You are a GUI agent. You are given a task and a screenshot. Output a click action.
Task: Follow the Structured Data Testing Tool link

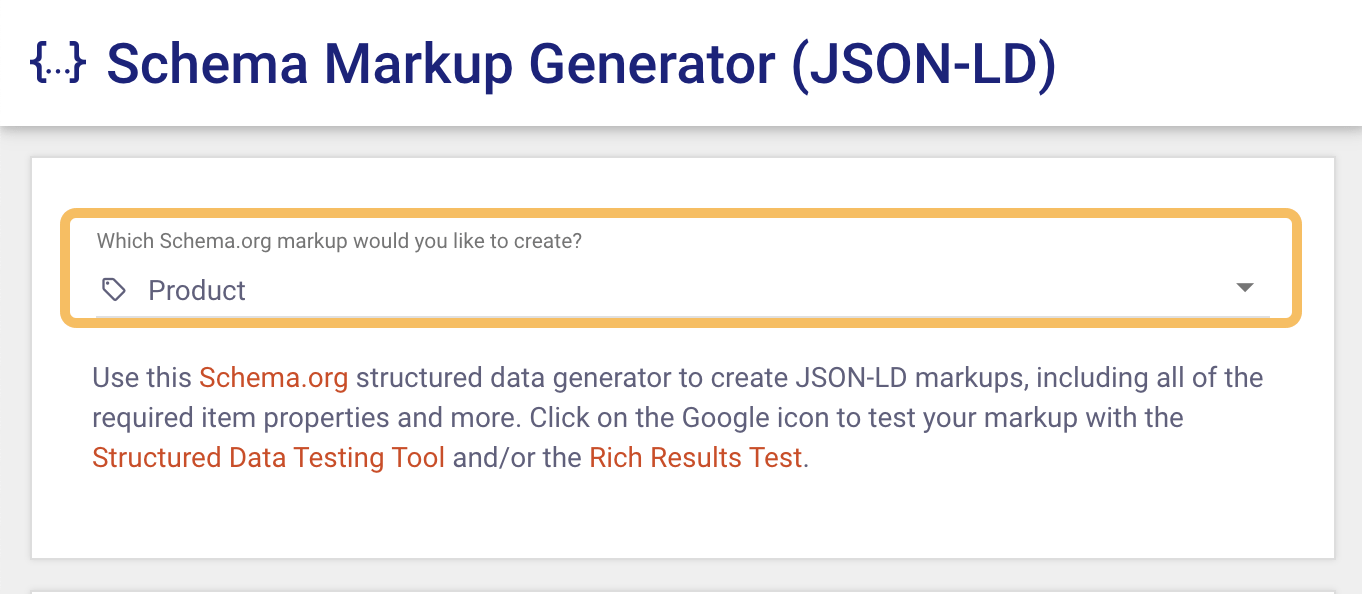(x=268, y=457)
